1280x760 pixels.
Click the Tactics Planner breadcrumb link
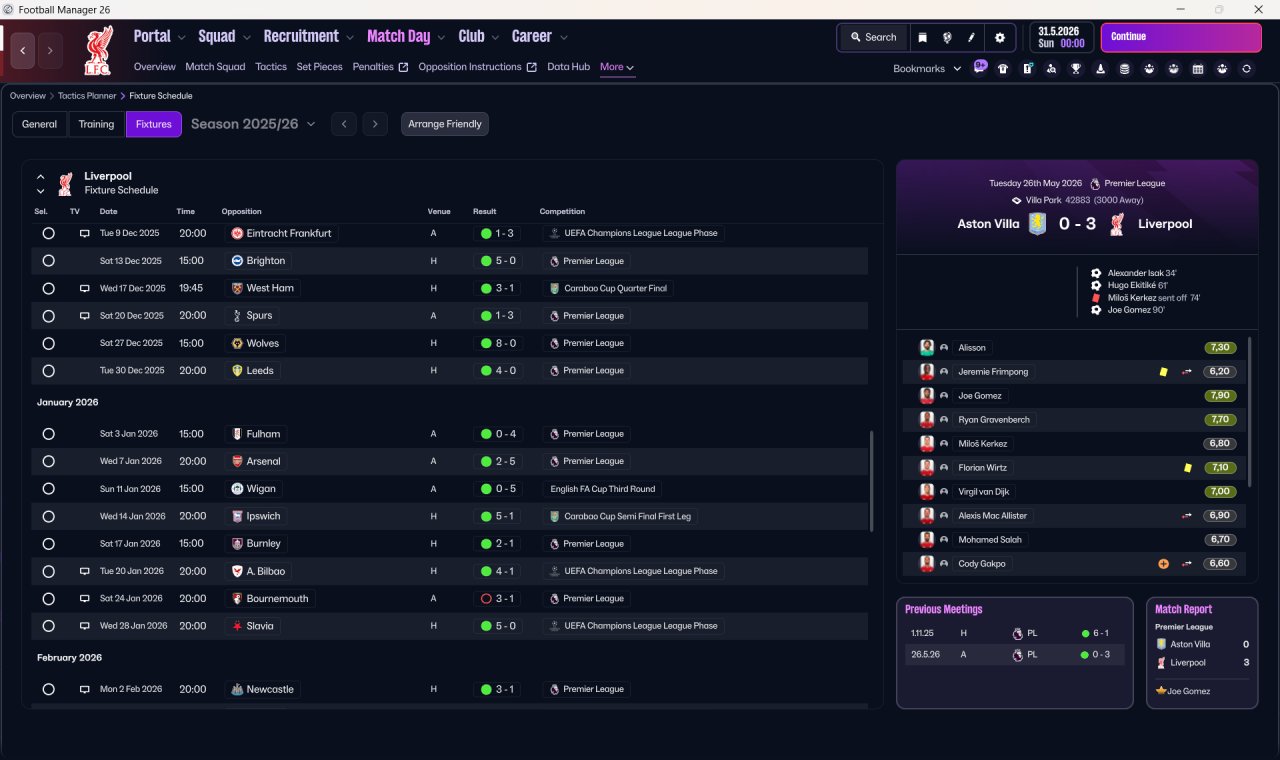click(x=87, y=96)
